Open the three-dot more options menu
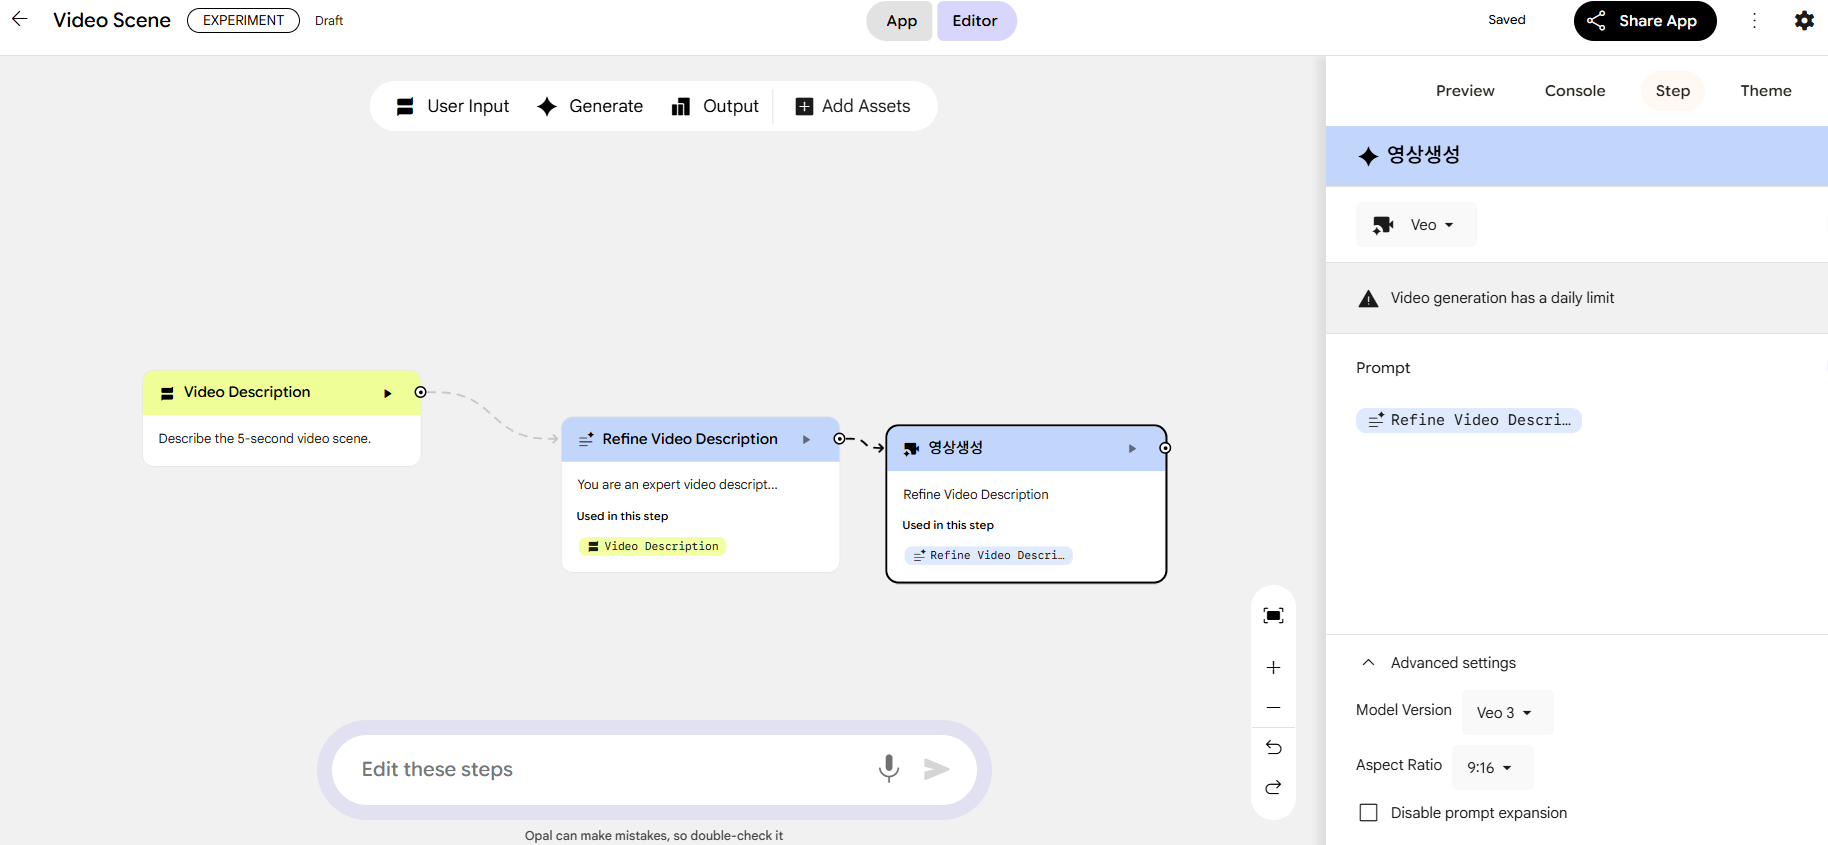Screen dimensions: 1828x845 tap(1754, 20)
